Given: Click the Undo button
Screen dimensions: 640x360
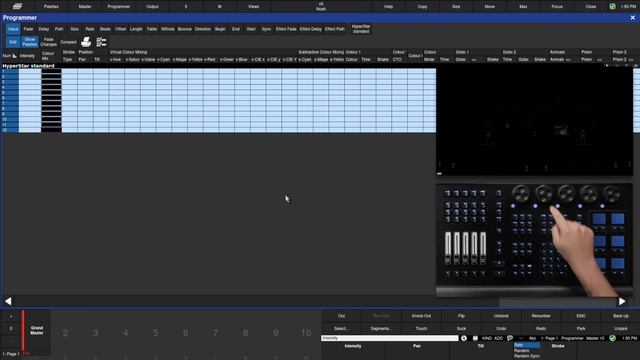Looking at the screenshot, I should 501,328.
